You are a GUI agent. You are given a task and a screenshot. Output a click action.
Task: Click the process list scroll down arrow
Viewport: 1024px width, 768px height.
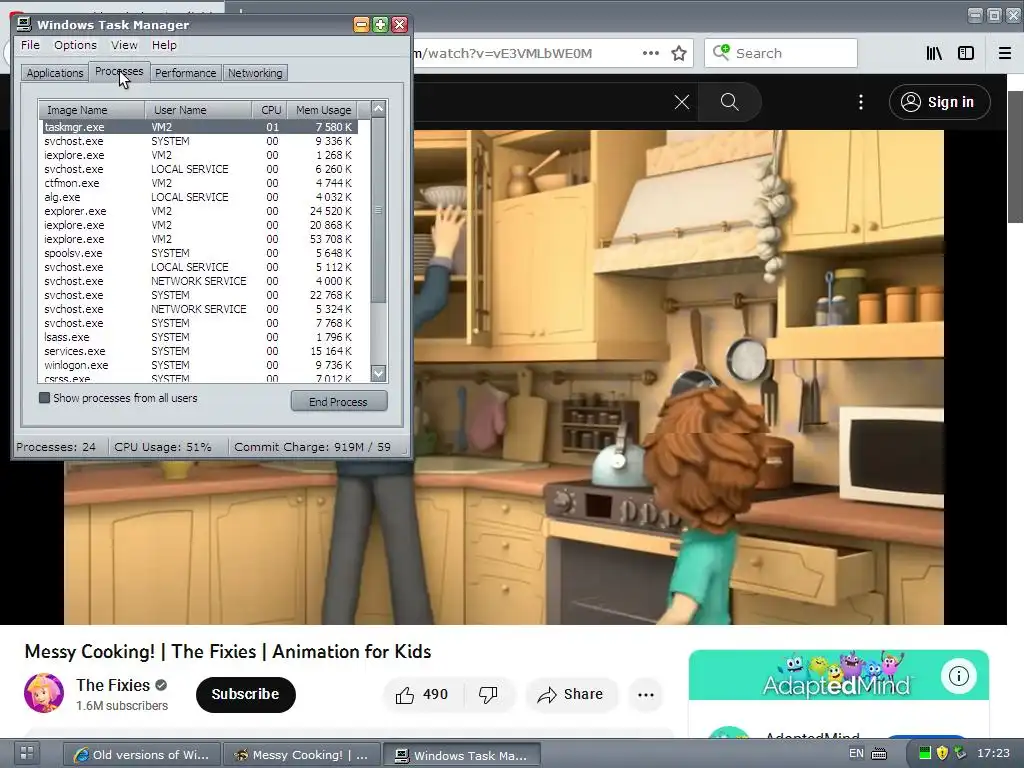pos(378,374)
